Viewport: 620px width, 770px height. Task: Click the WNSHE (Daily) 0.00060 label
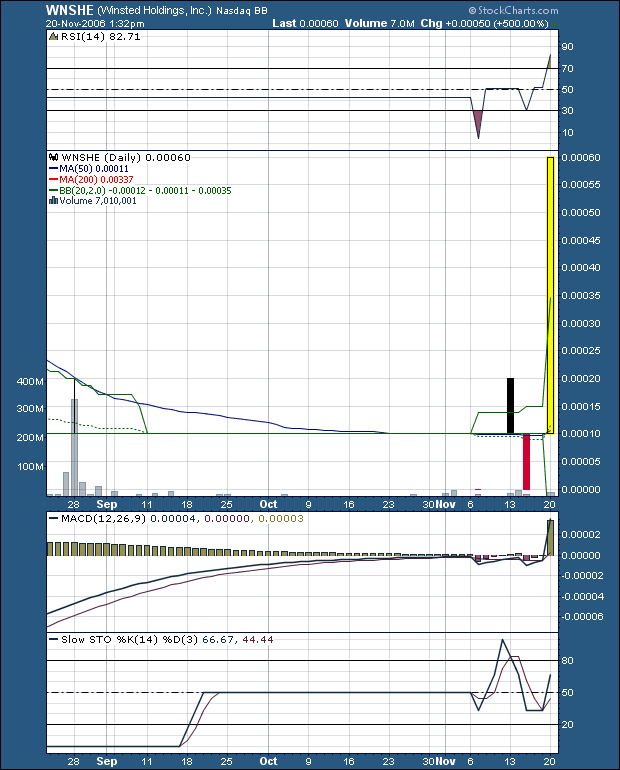pos(126,158)
